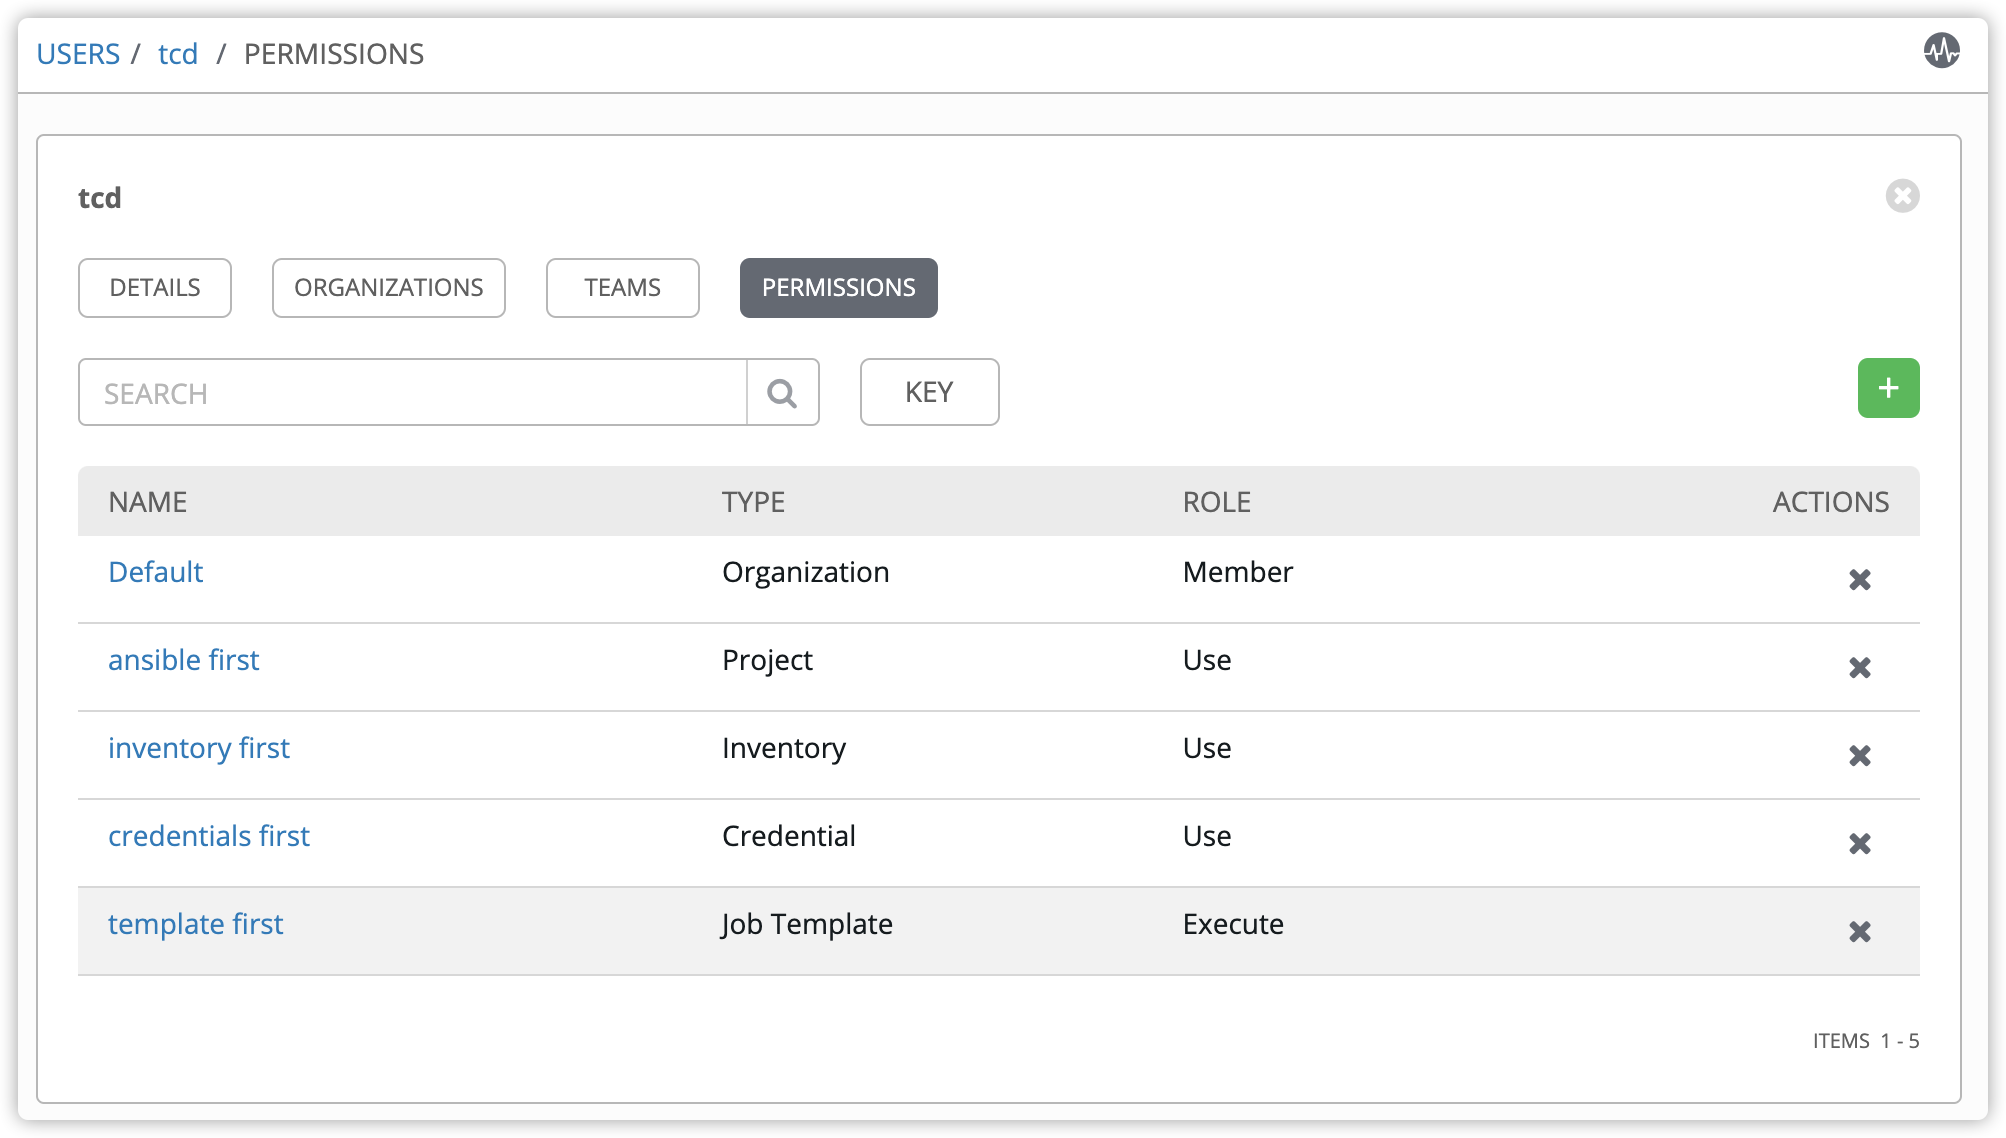Image resolution: width=2006 pixels, height=1138 pixels.
Task: Focus the Search input field
Action: click(413, 393)
